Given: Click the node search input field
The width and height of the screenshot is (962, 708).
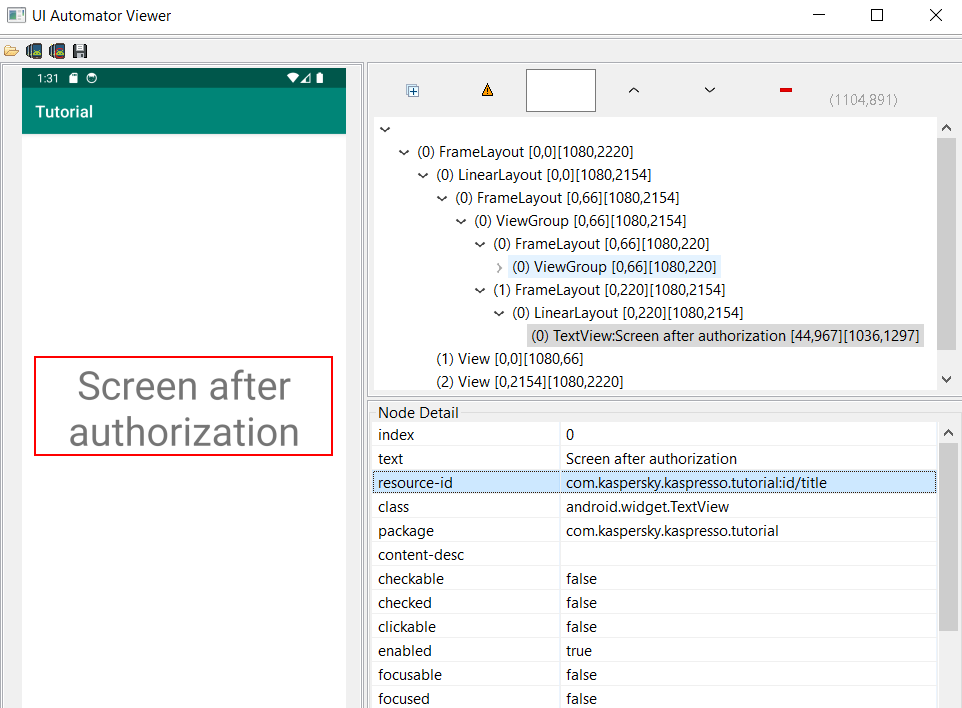Looking at the screenshot, I should click(561, 90).
